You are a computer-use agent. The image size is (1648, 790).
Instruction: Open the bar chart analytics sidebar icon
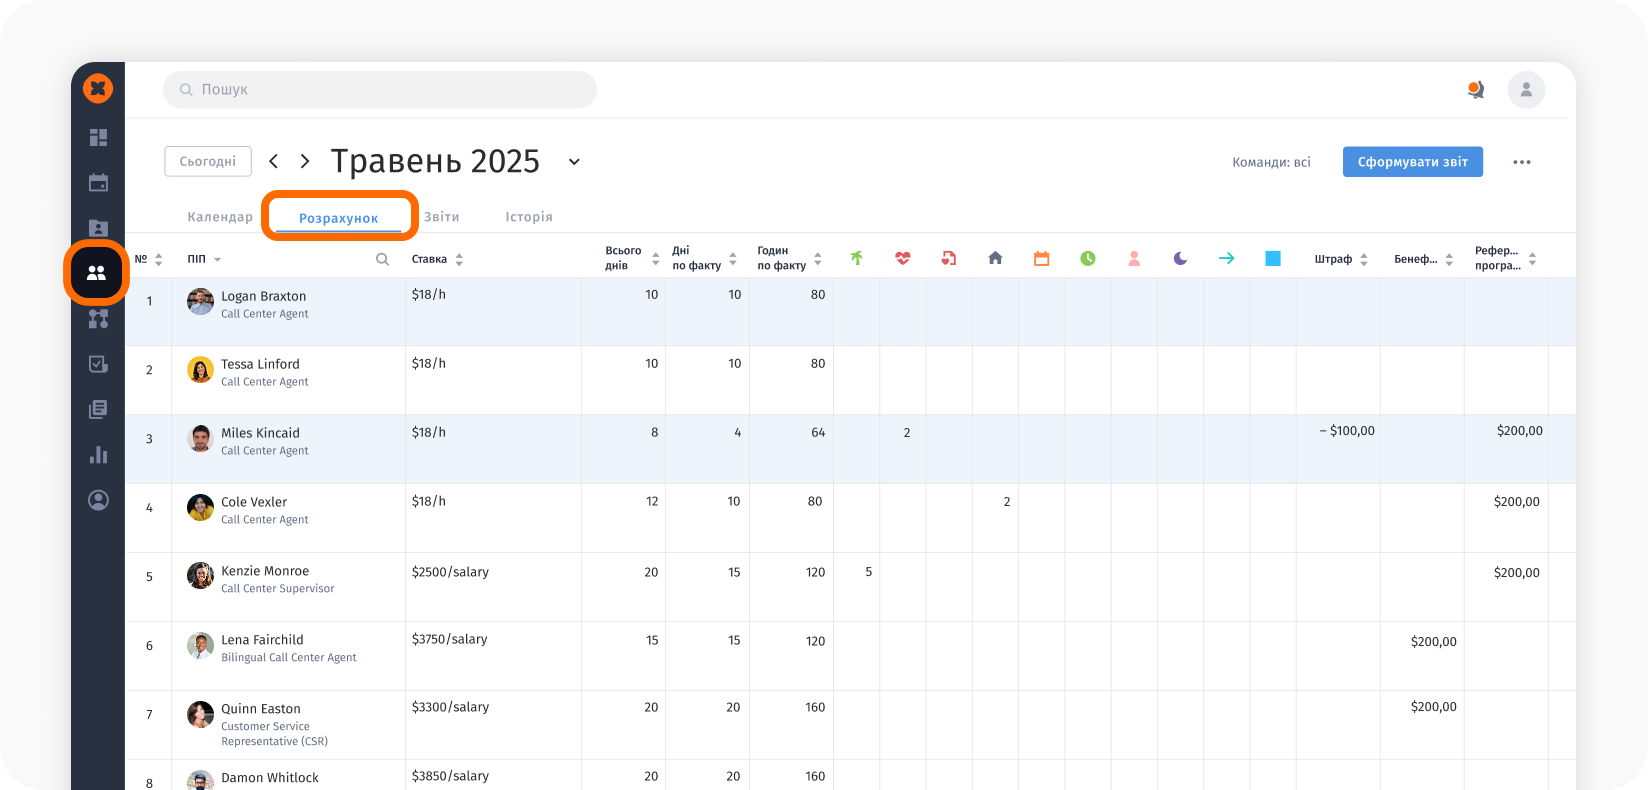[98, 455]
